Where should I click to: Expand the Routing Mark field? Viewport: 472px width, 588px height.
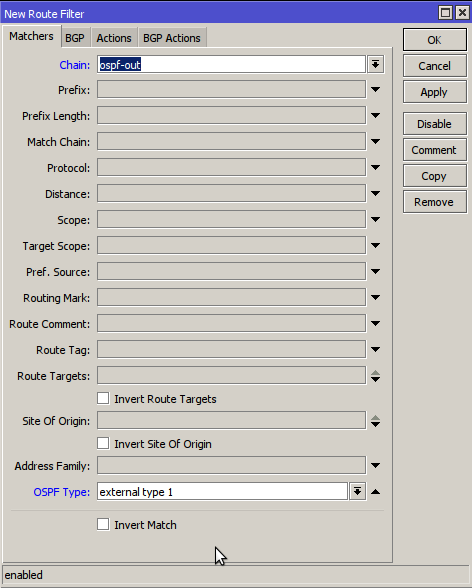[375, 297]
